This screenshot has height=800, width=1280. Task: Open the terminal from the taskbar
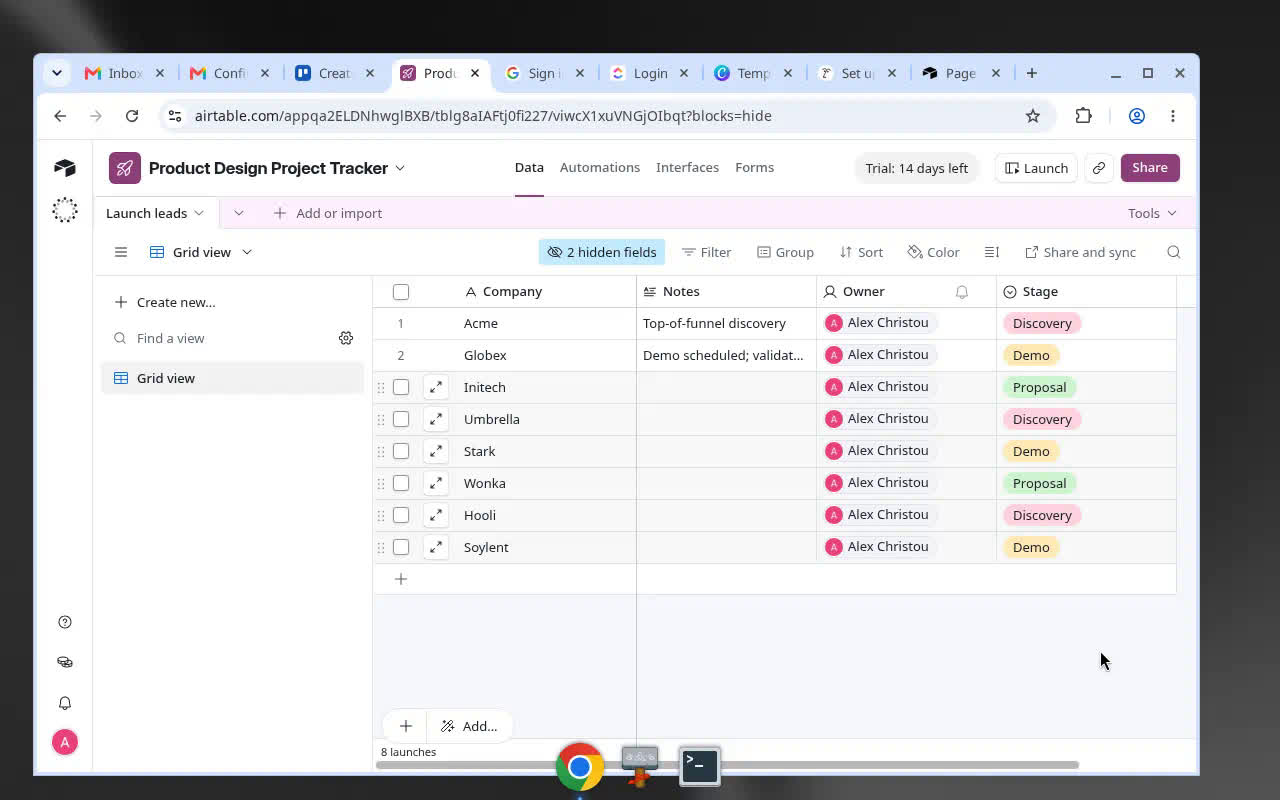click(700, 767)
